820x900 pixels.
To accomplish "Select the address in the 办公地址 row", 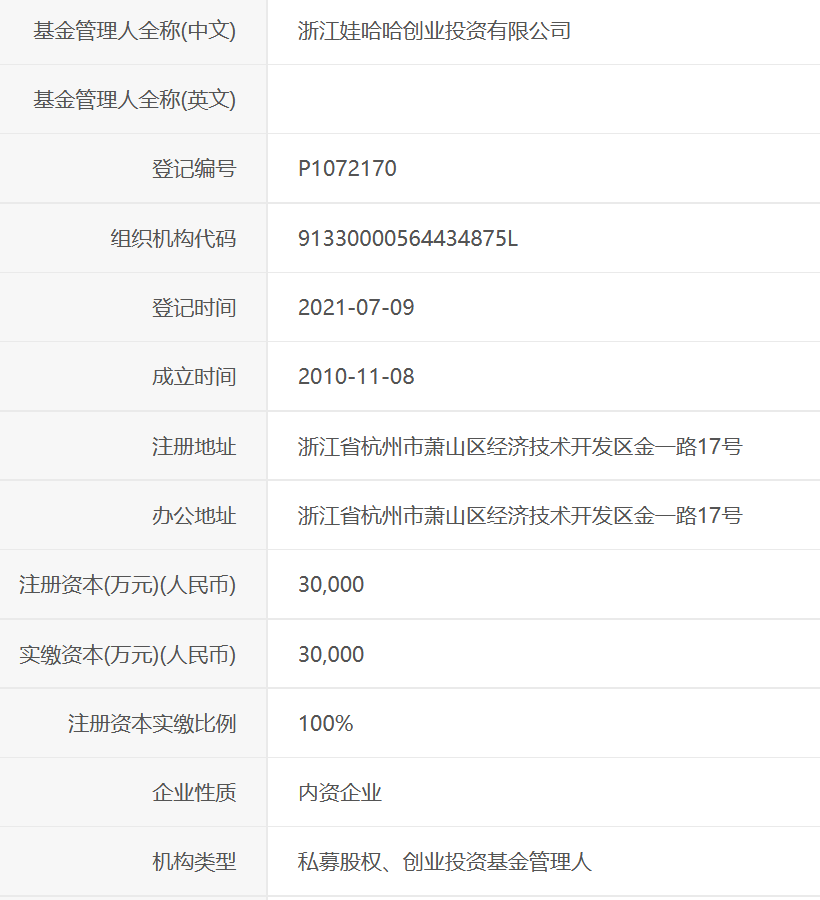I will [x=520, y=515].
